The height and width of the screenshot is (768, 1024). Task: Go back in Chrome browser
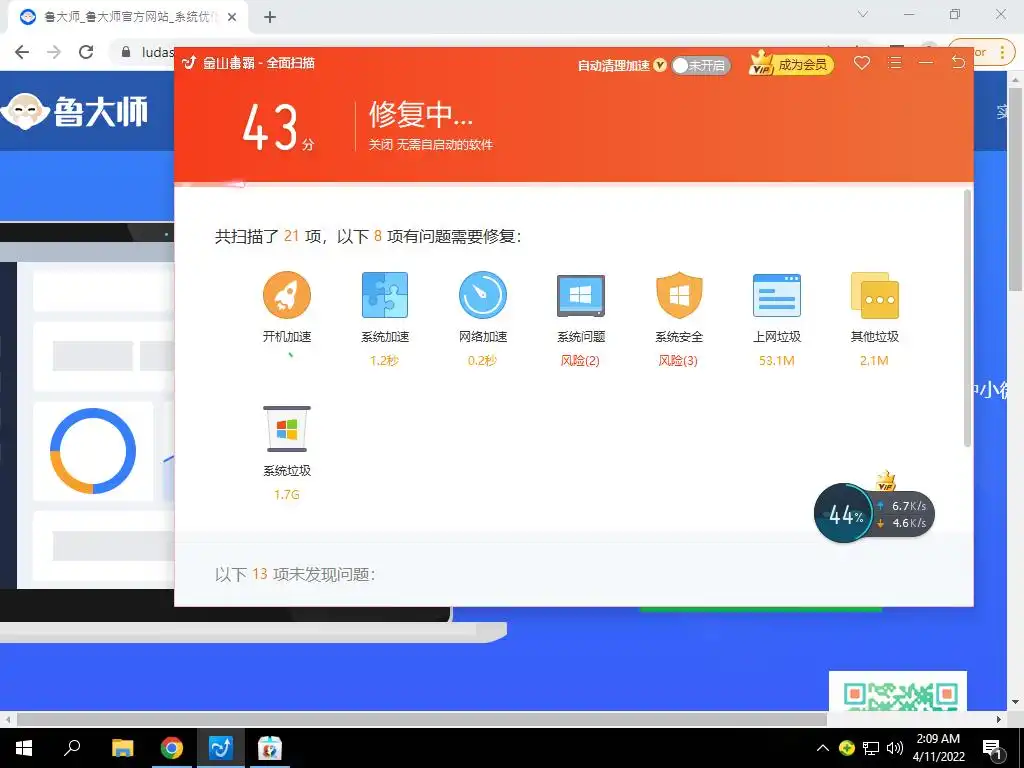[x=22, y=52]
